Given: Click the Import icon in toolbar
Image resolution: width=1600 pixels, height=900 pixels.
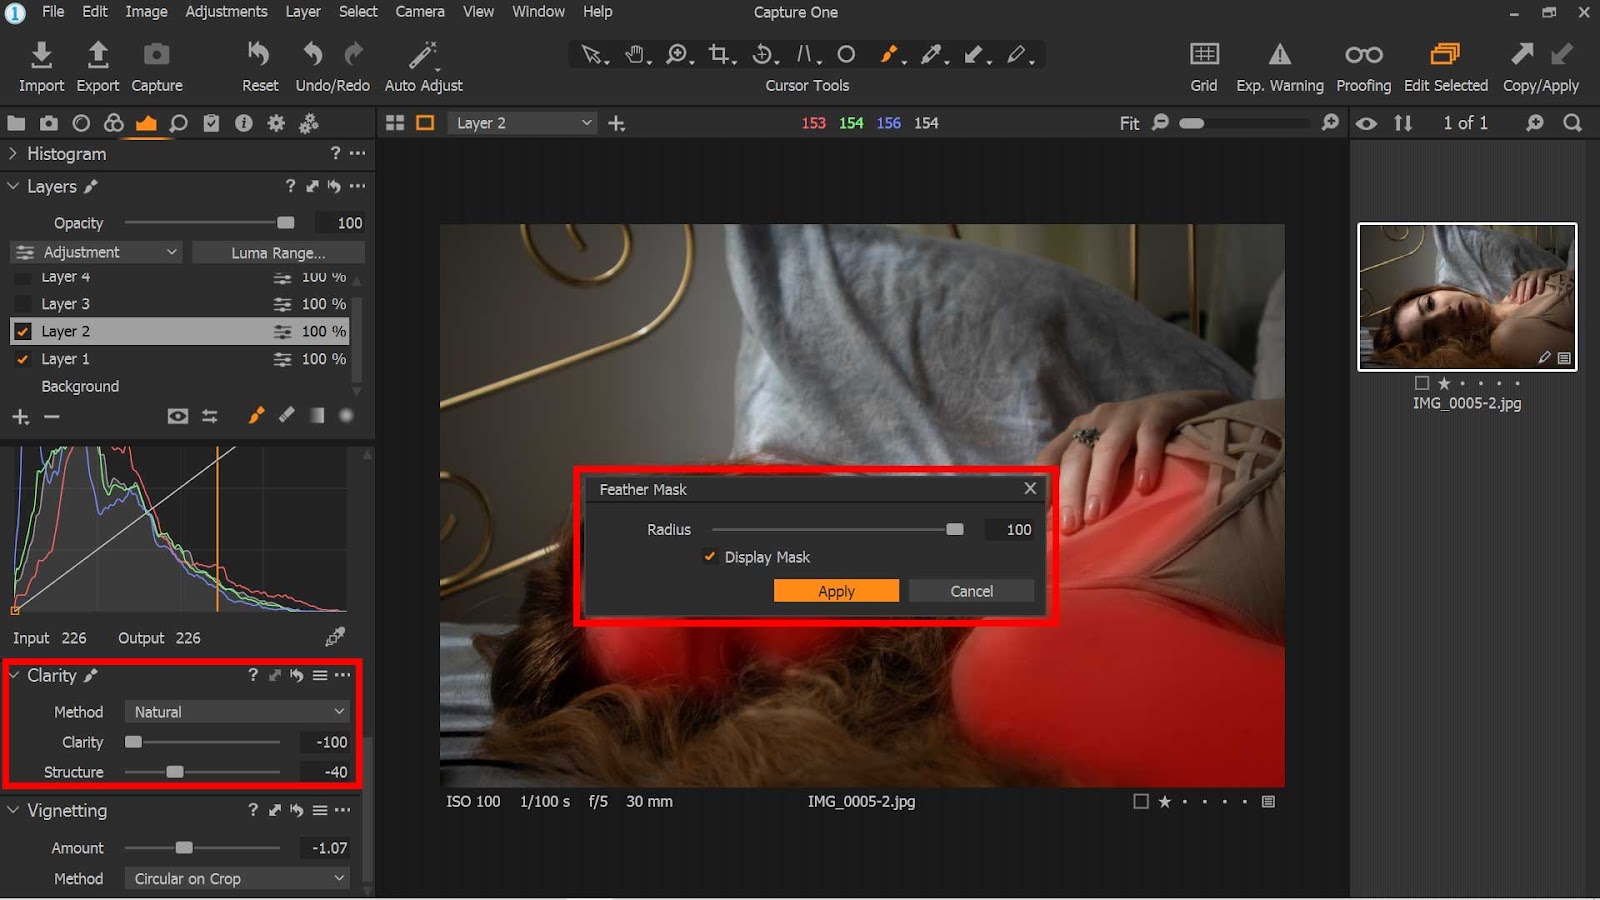Looking at the screenshot, I should [41, 55].
